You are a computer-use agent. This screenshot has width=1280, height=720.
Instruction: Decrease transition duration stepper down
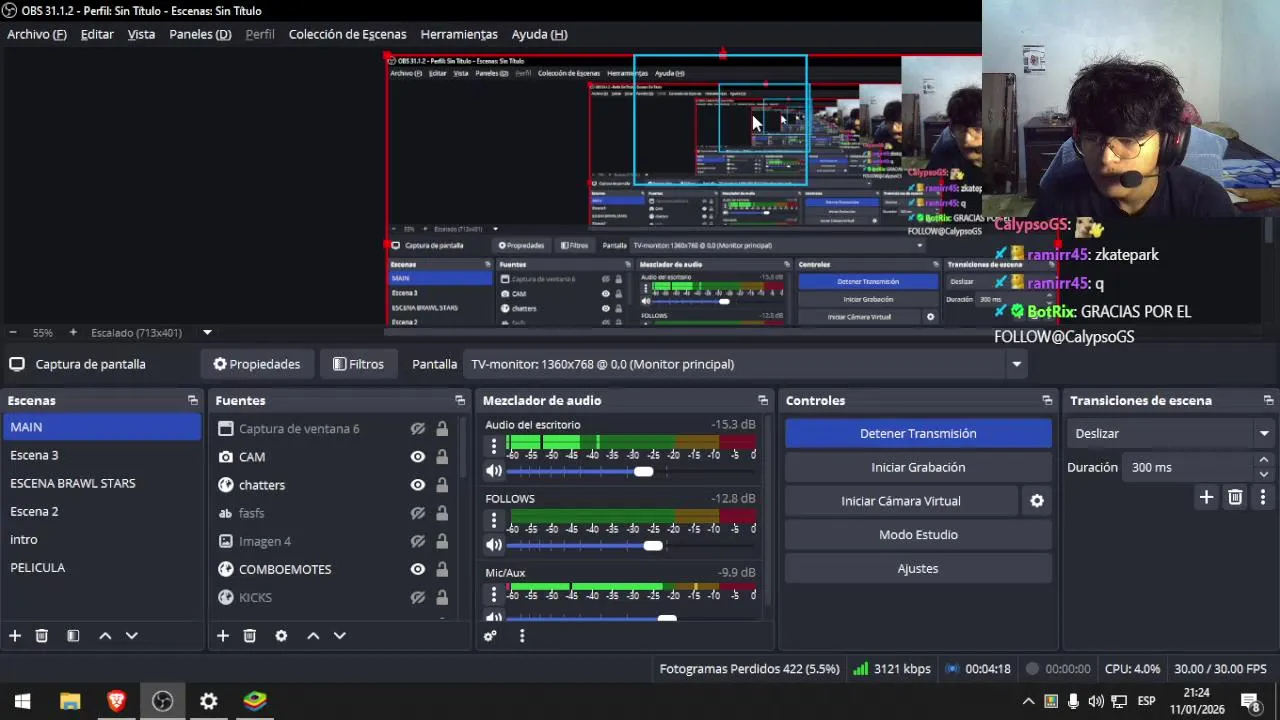click(1264, 474)
